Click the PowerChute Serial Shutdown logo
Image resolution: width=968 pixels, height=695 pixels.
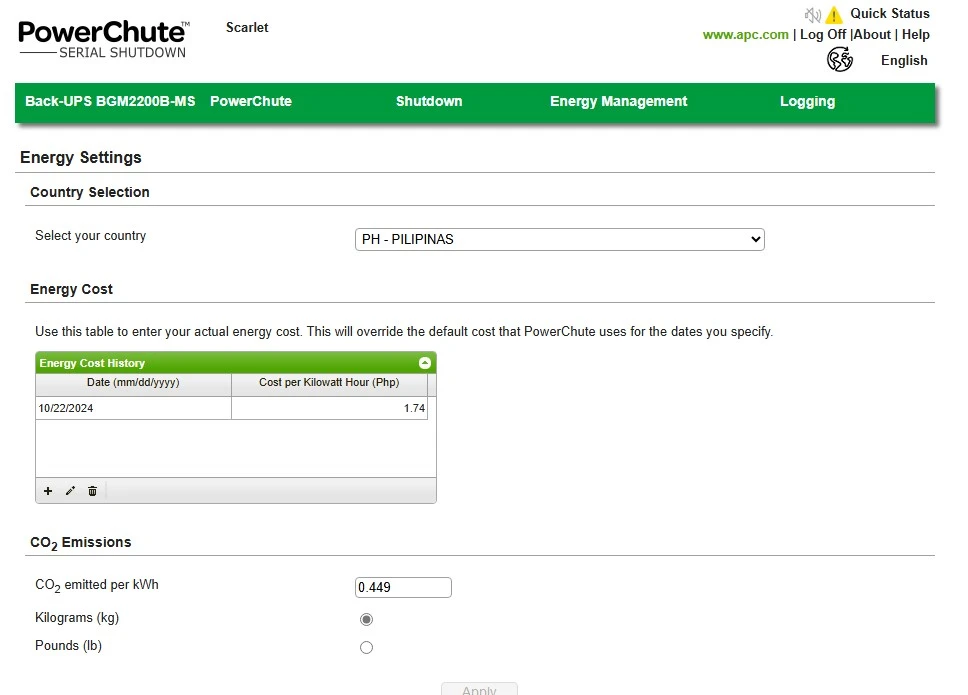point(104,40)
